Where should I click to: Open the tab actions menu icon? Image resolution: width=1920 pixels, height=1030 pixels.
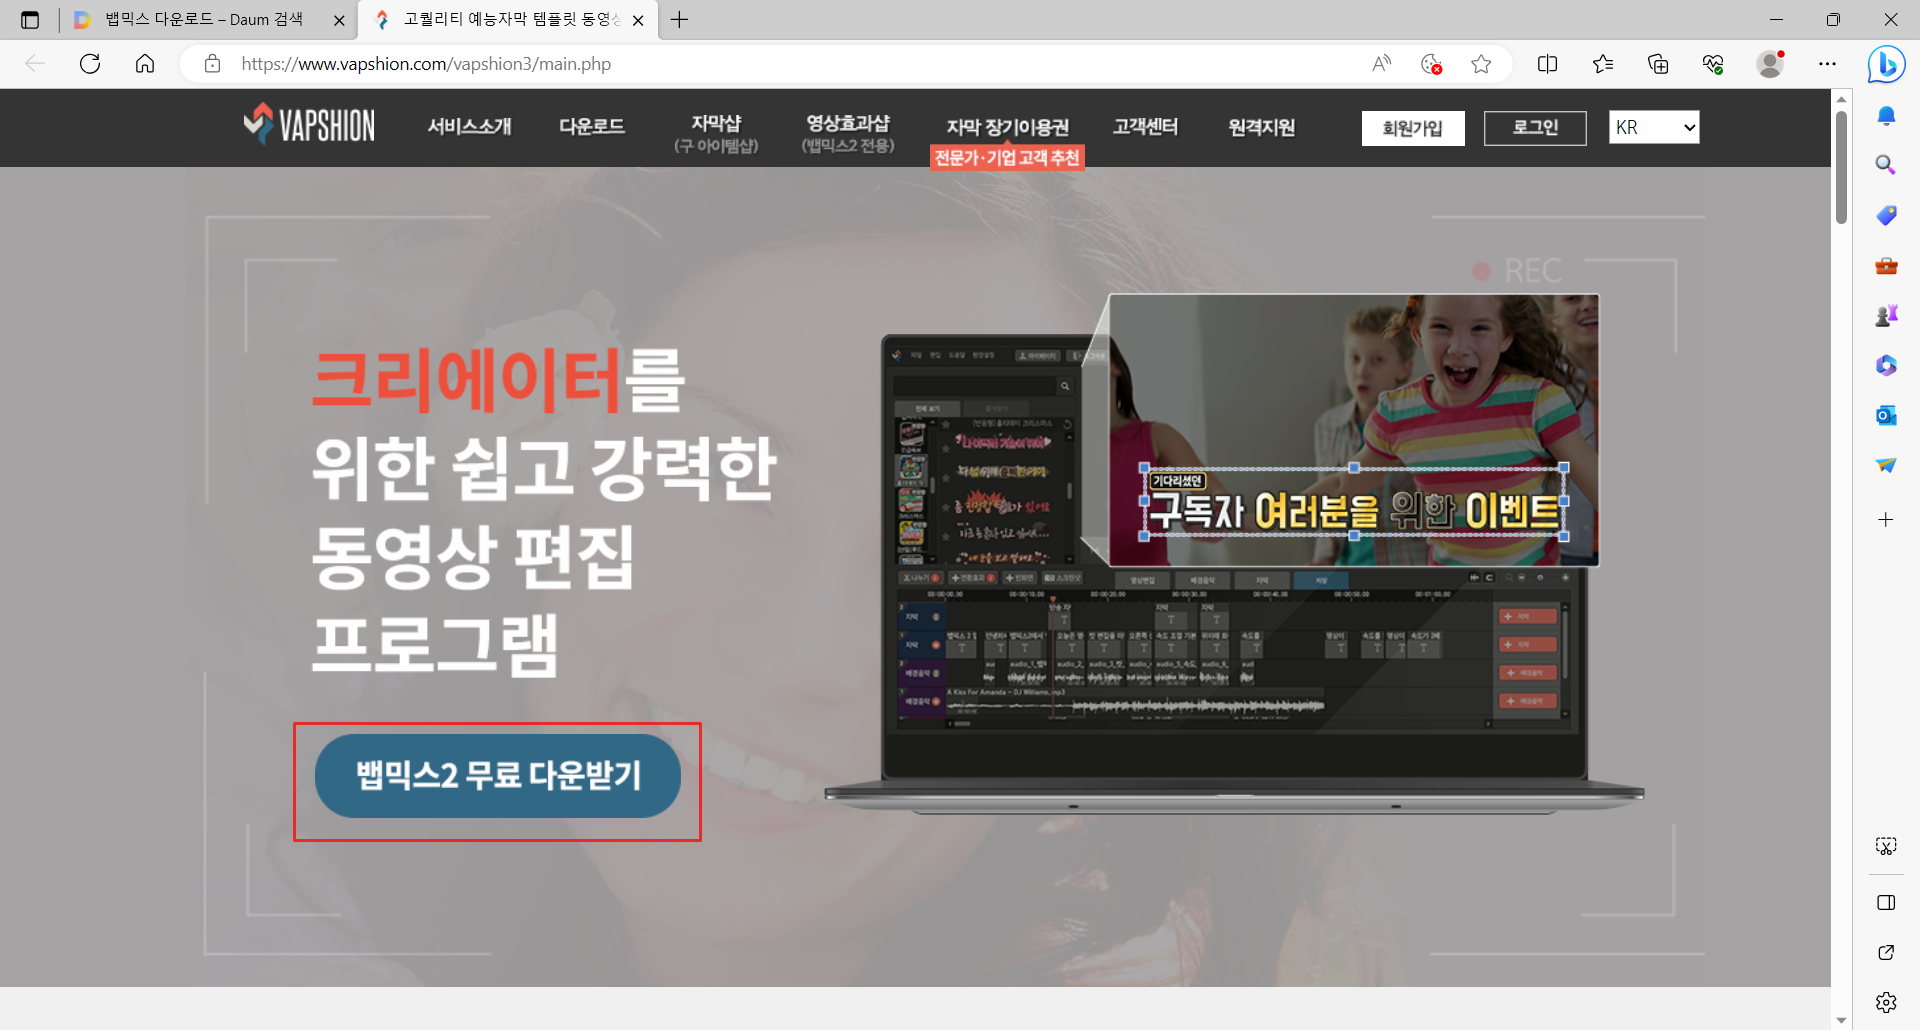click(30, 20)
